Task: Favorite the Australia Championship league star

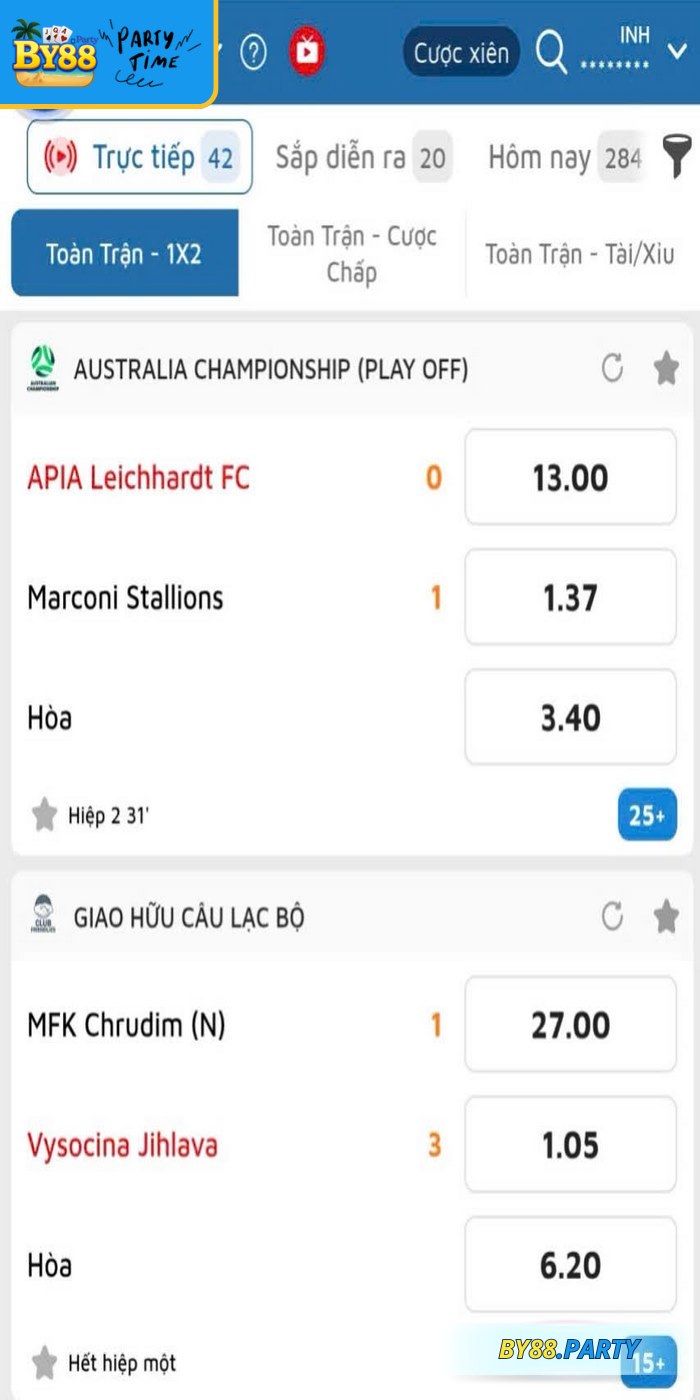Action: [x=666, y=369]
